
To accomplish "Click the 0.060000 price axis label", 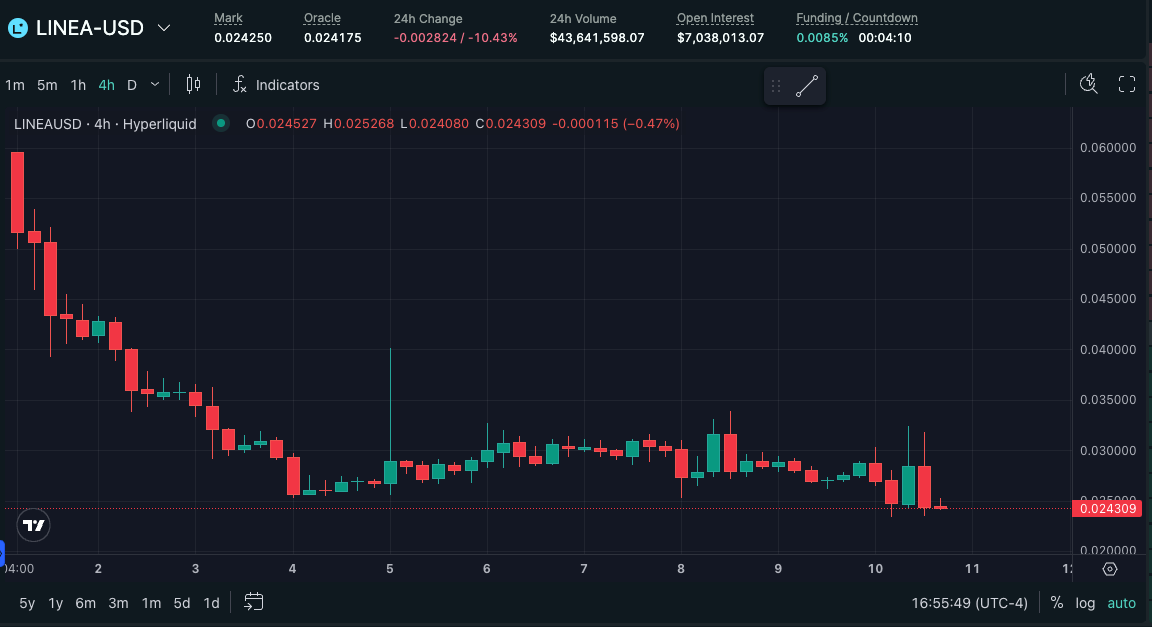I will coord(1108,148).
